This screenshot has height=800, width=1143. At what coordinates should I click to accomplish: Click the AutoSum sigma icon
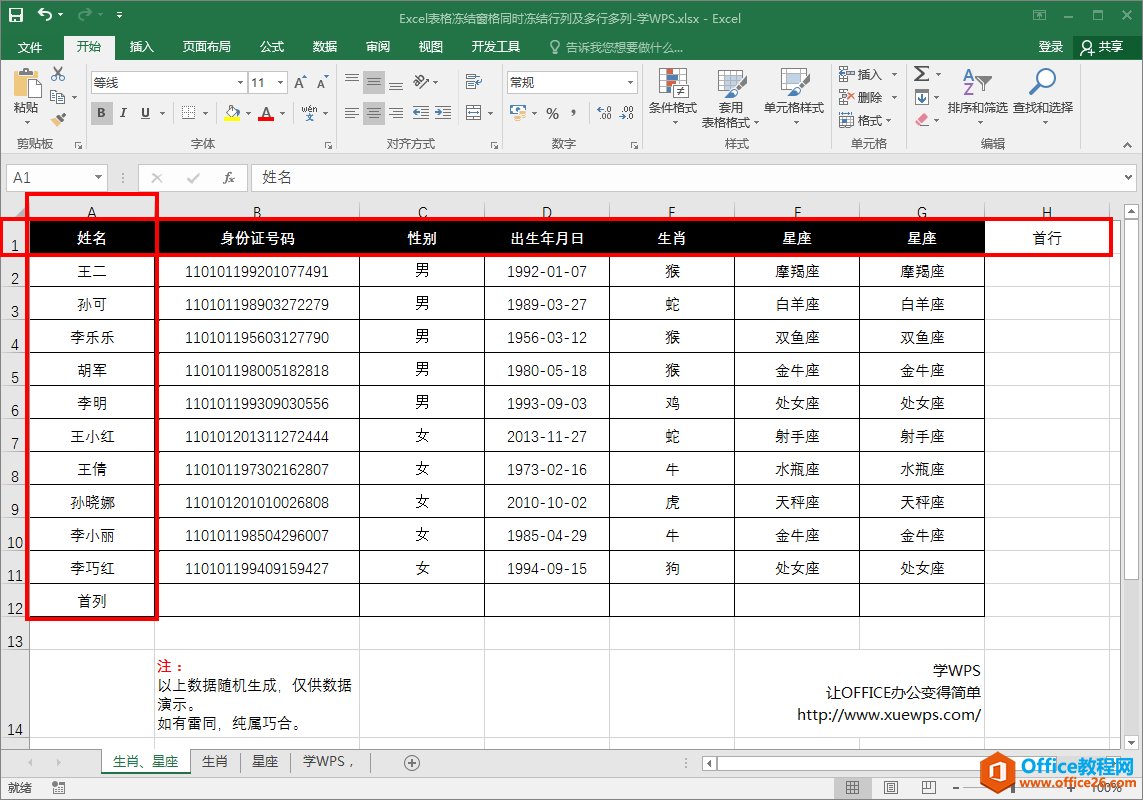pos(921,74)
